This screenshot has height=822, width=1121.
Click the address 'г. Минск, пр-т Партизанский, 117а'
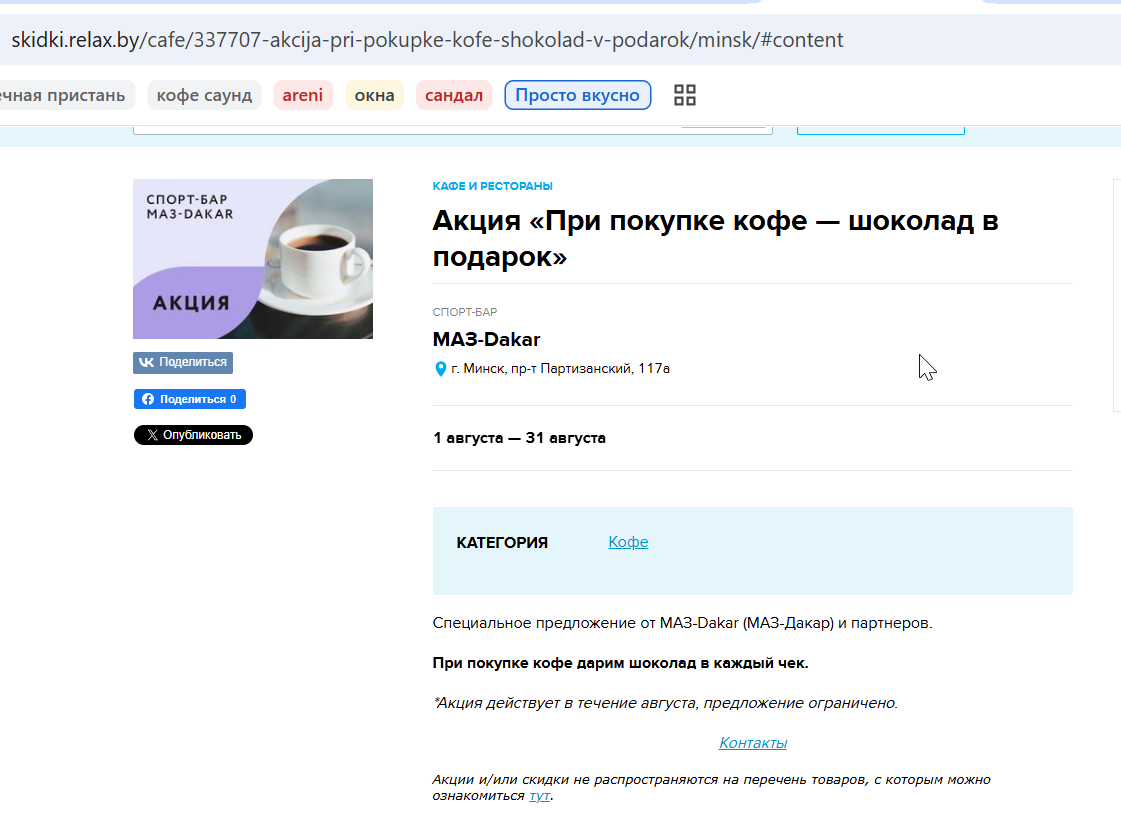560,369
